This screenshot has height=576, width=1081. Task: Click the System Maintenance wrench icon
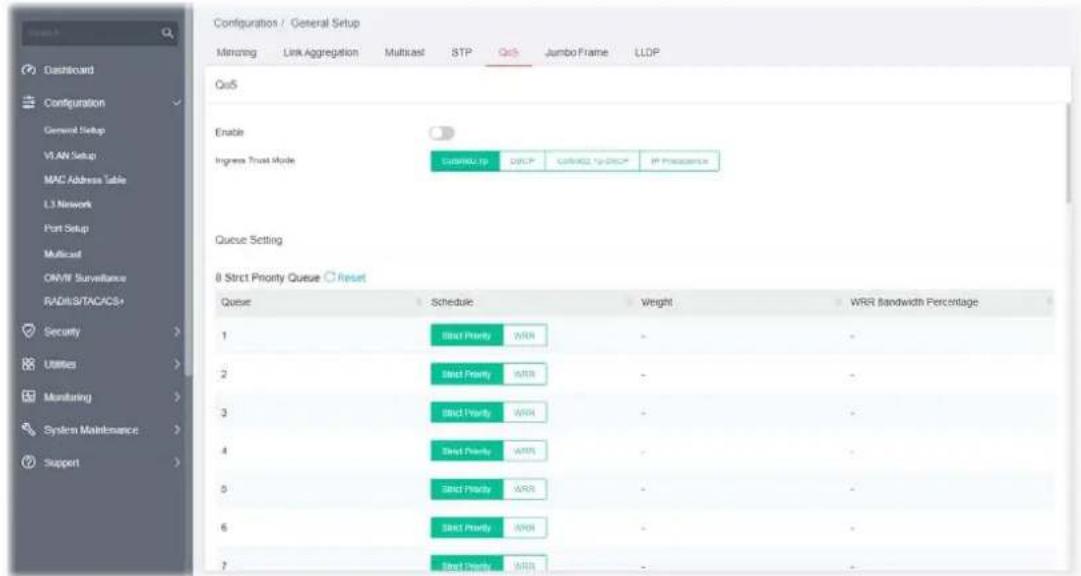pos(29,430)
